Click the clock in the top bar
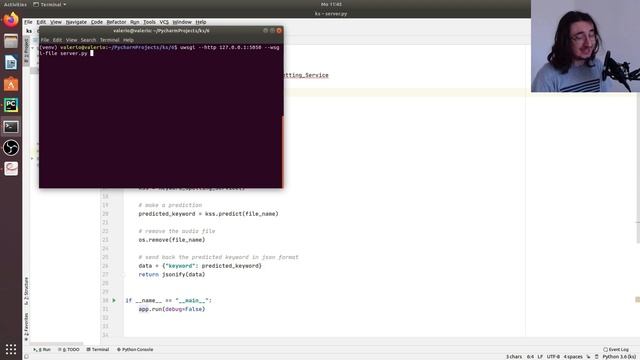Viewport: 640px width, 360px height. tap(331, 4)
